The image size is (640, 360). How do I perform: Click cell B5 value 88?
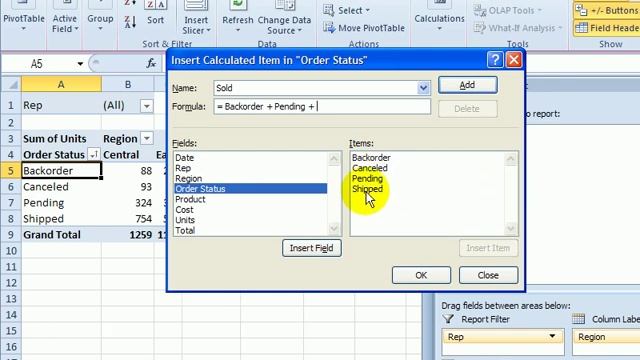128,171
